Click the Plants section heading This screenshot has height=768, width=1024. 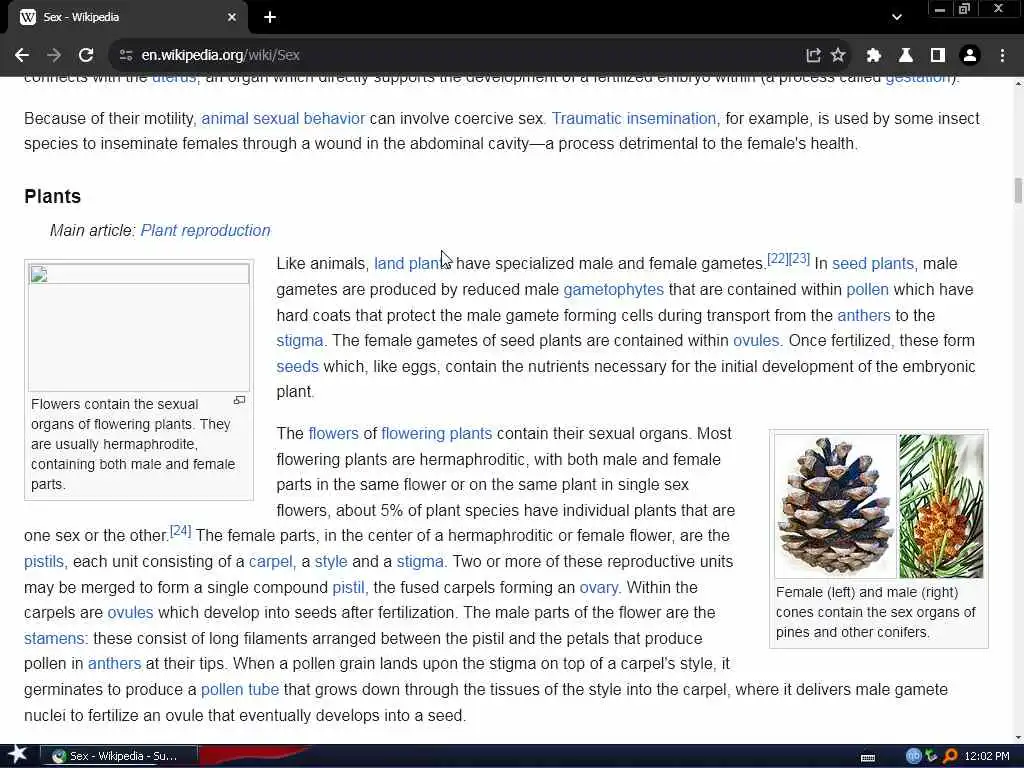click(52, 197)
